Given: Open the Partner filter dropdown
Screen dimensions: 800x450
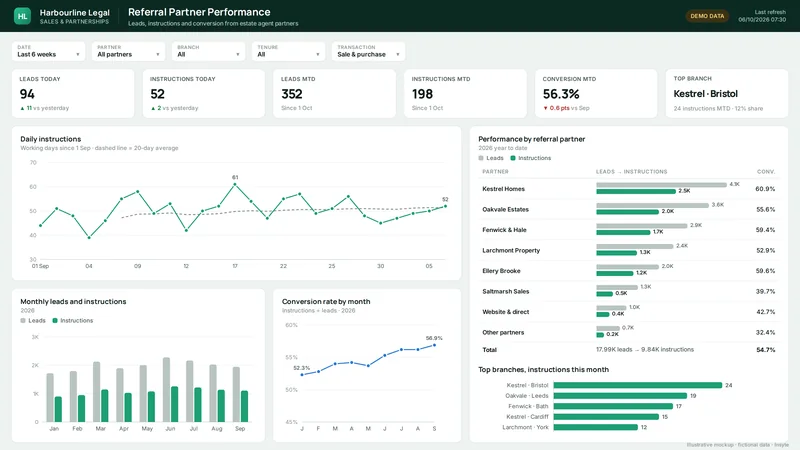Looking at the screenshot, I should [x=129, y=51].
